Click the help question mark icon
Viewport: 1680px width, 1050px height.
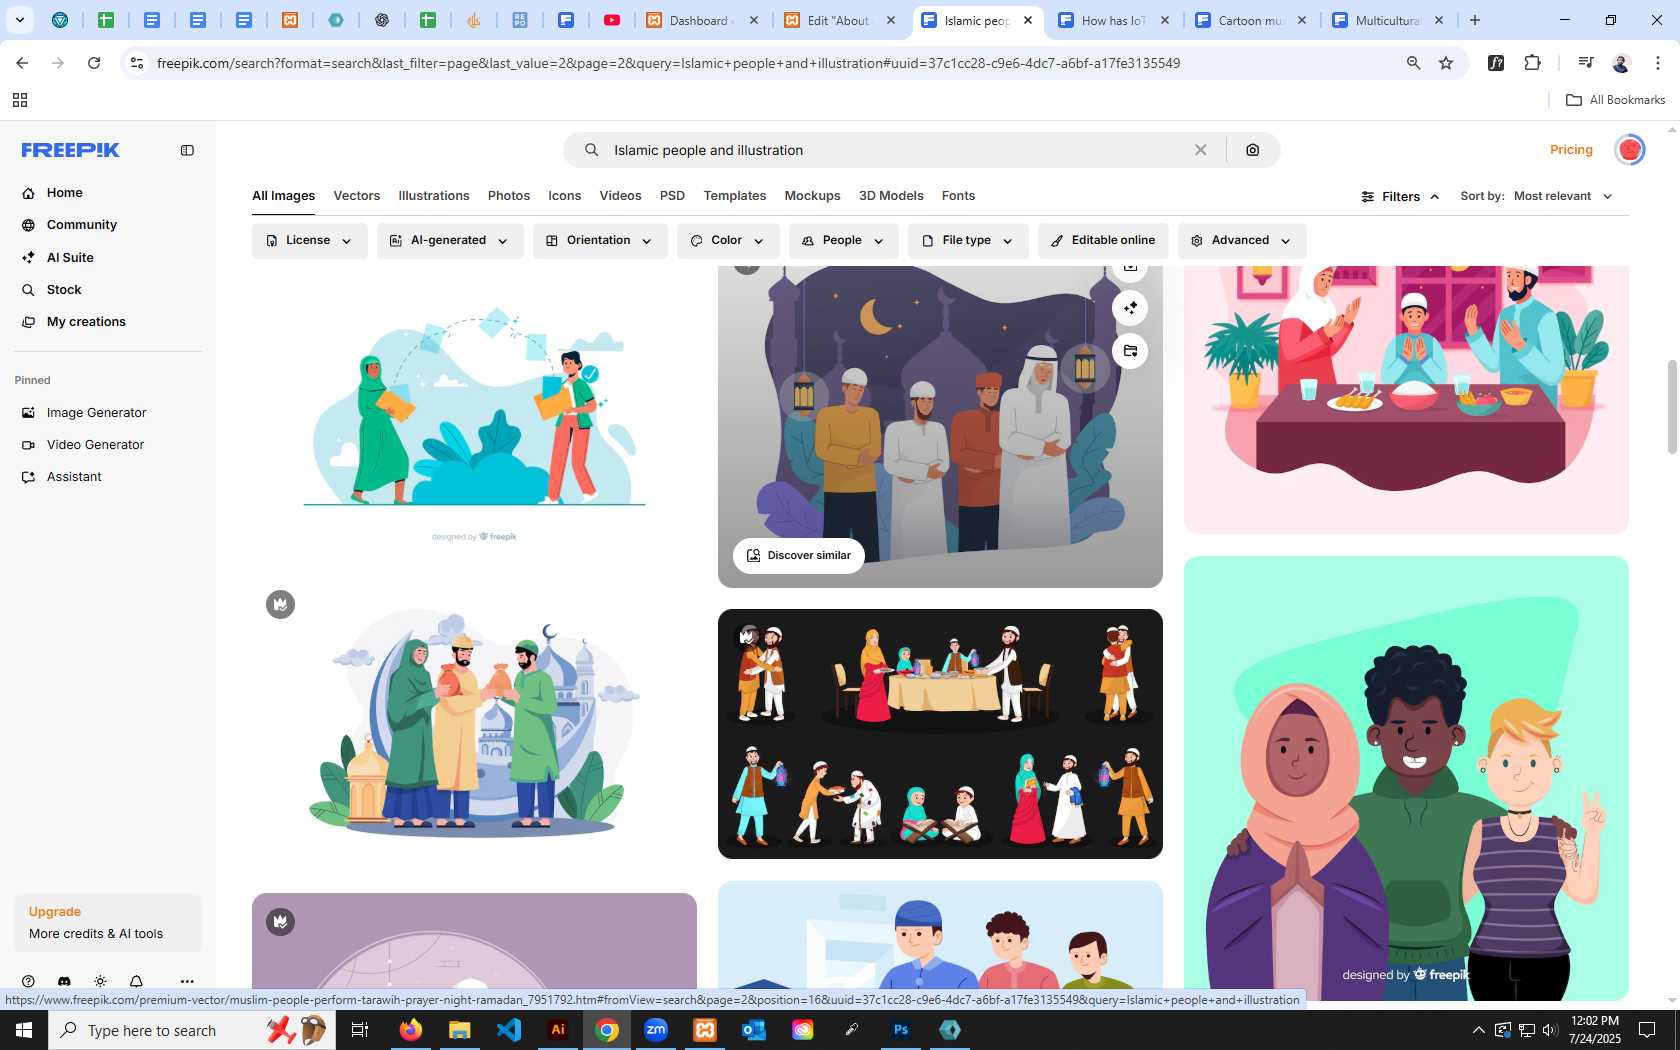[x=28, y=981]
